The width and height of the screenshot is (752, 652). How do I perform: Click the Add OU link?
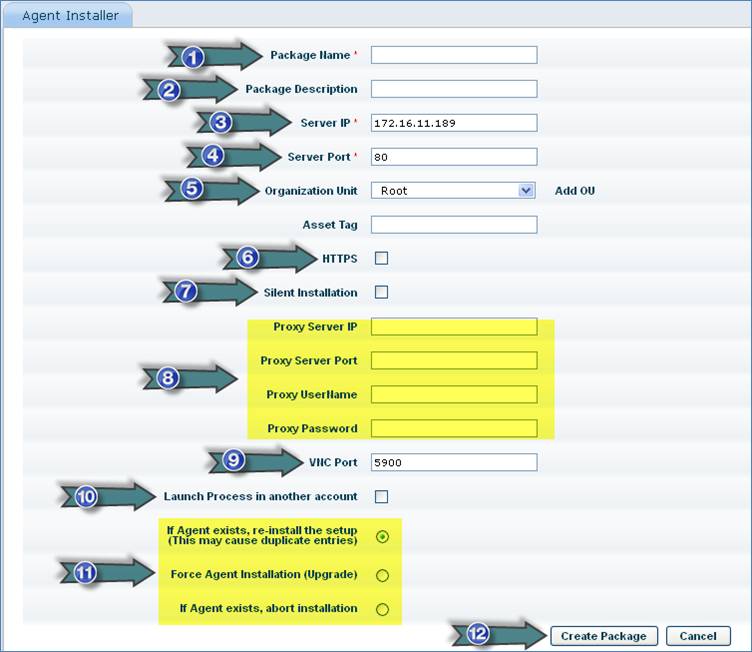click(x=575, y=190)
